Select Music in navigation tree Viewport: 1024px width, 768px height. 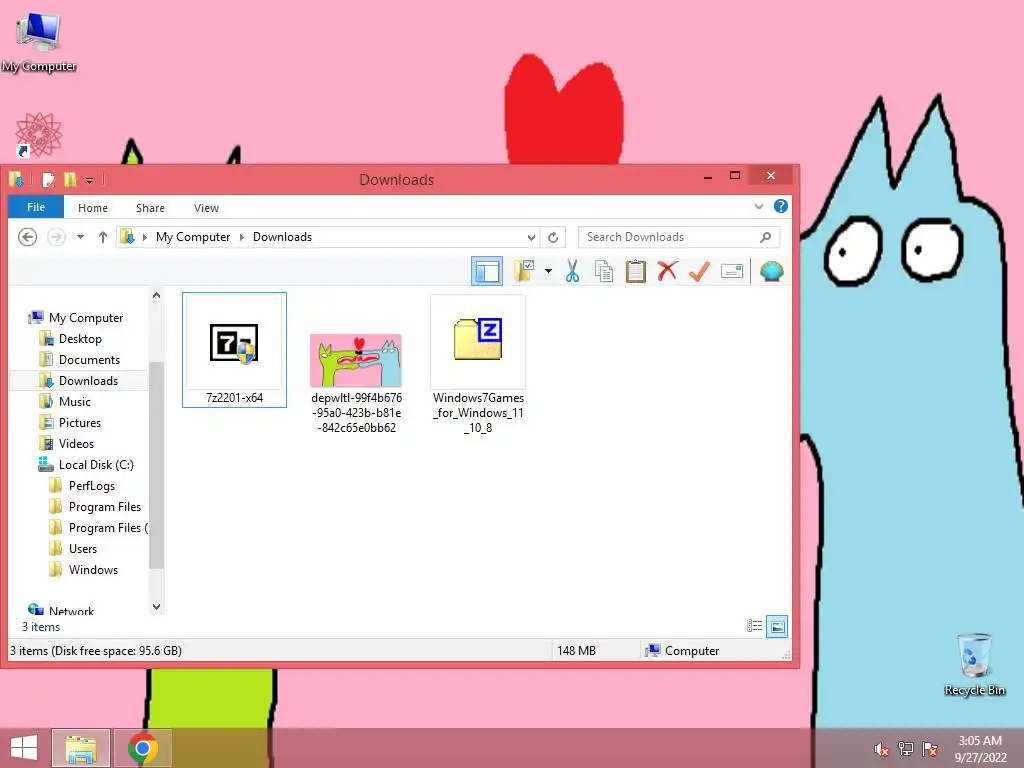[x=74, y=402]
